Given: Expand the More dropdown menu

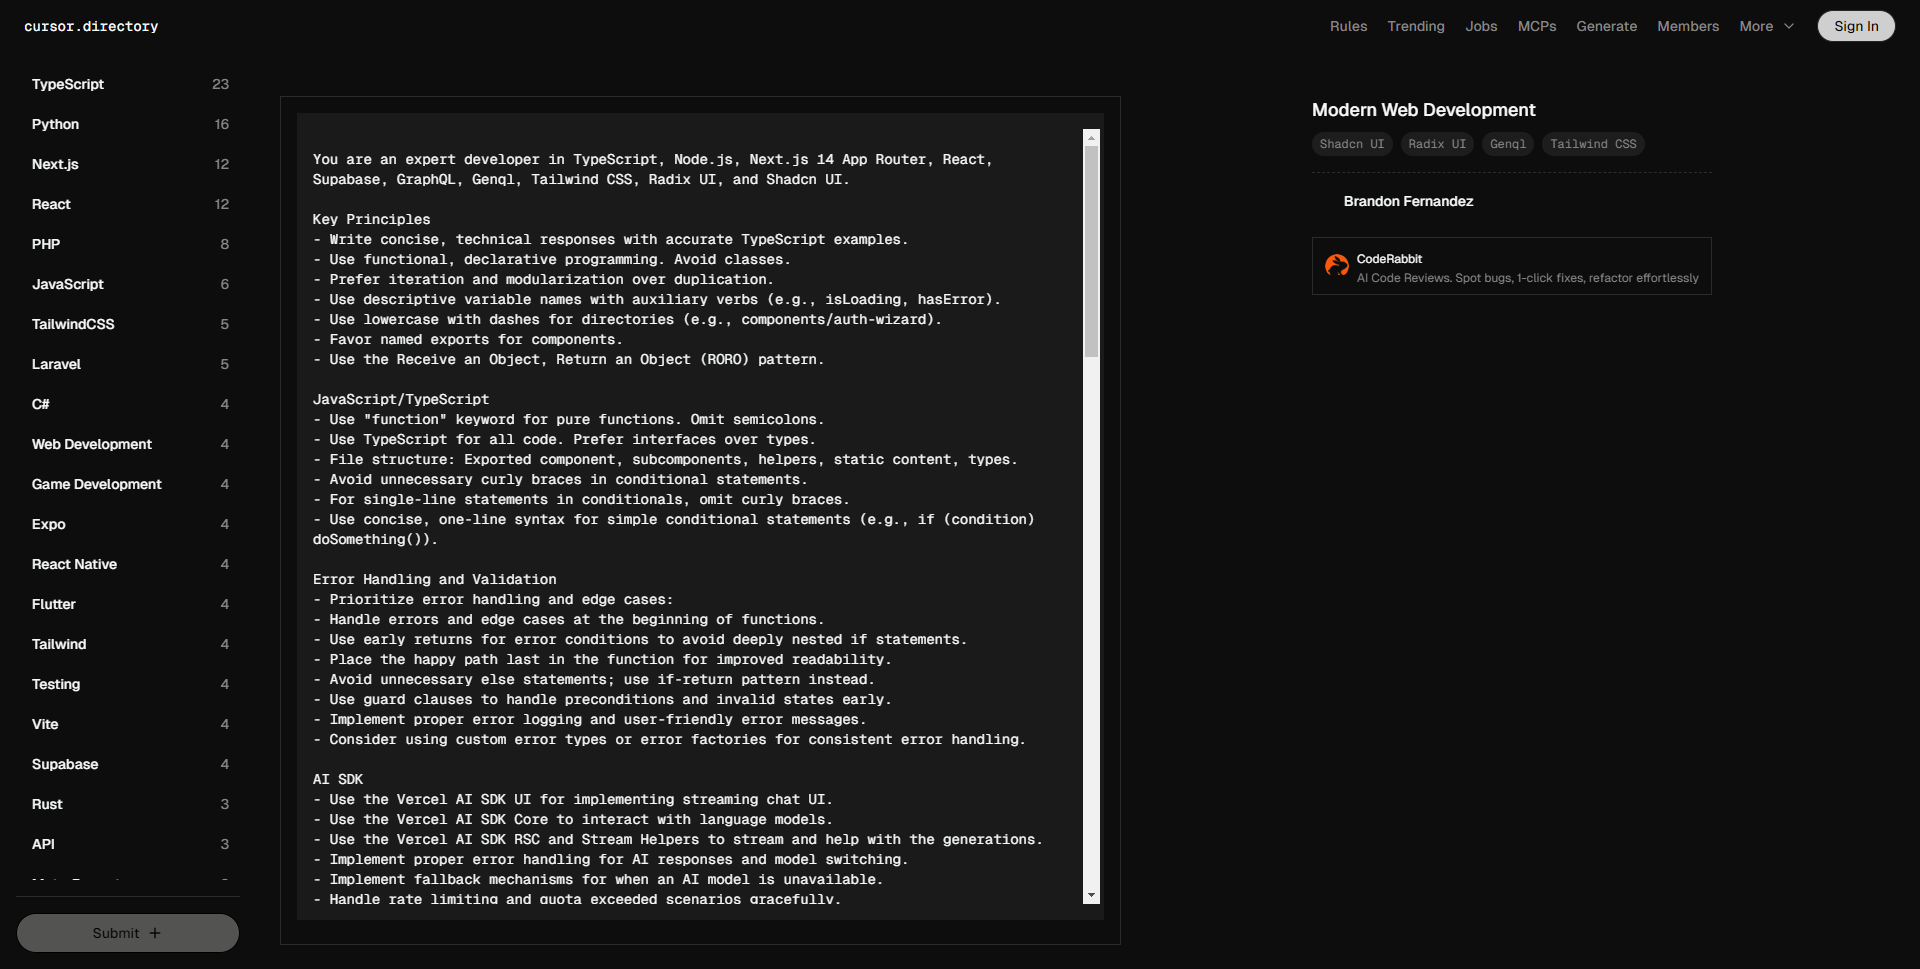Looking at the screenshot, I should tap(1766, 26).
